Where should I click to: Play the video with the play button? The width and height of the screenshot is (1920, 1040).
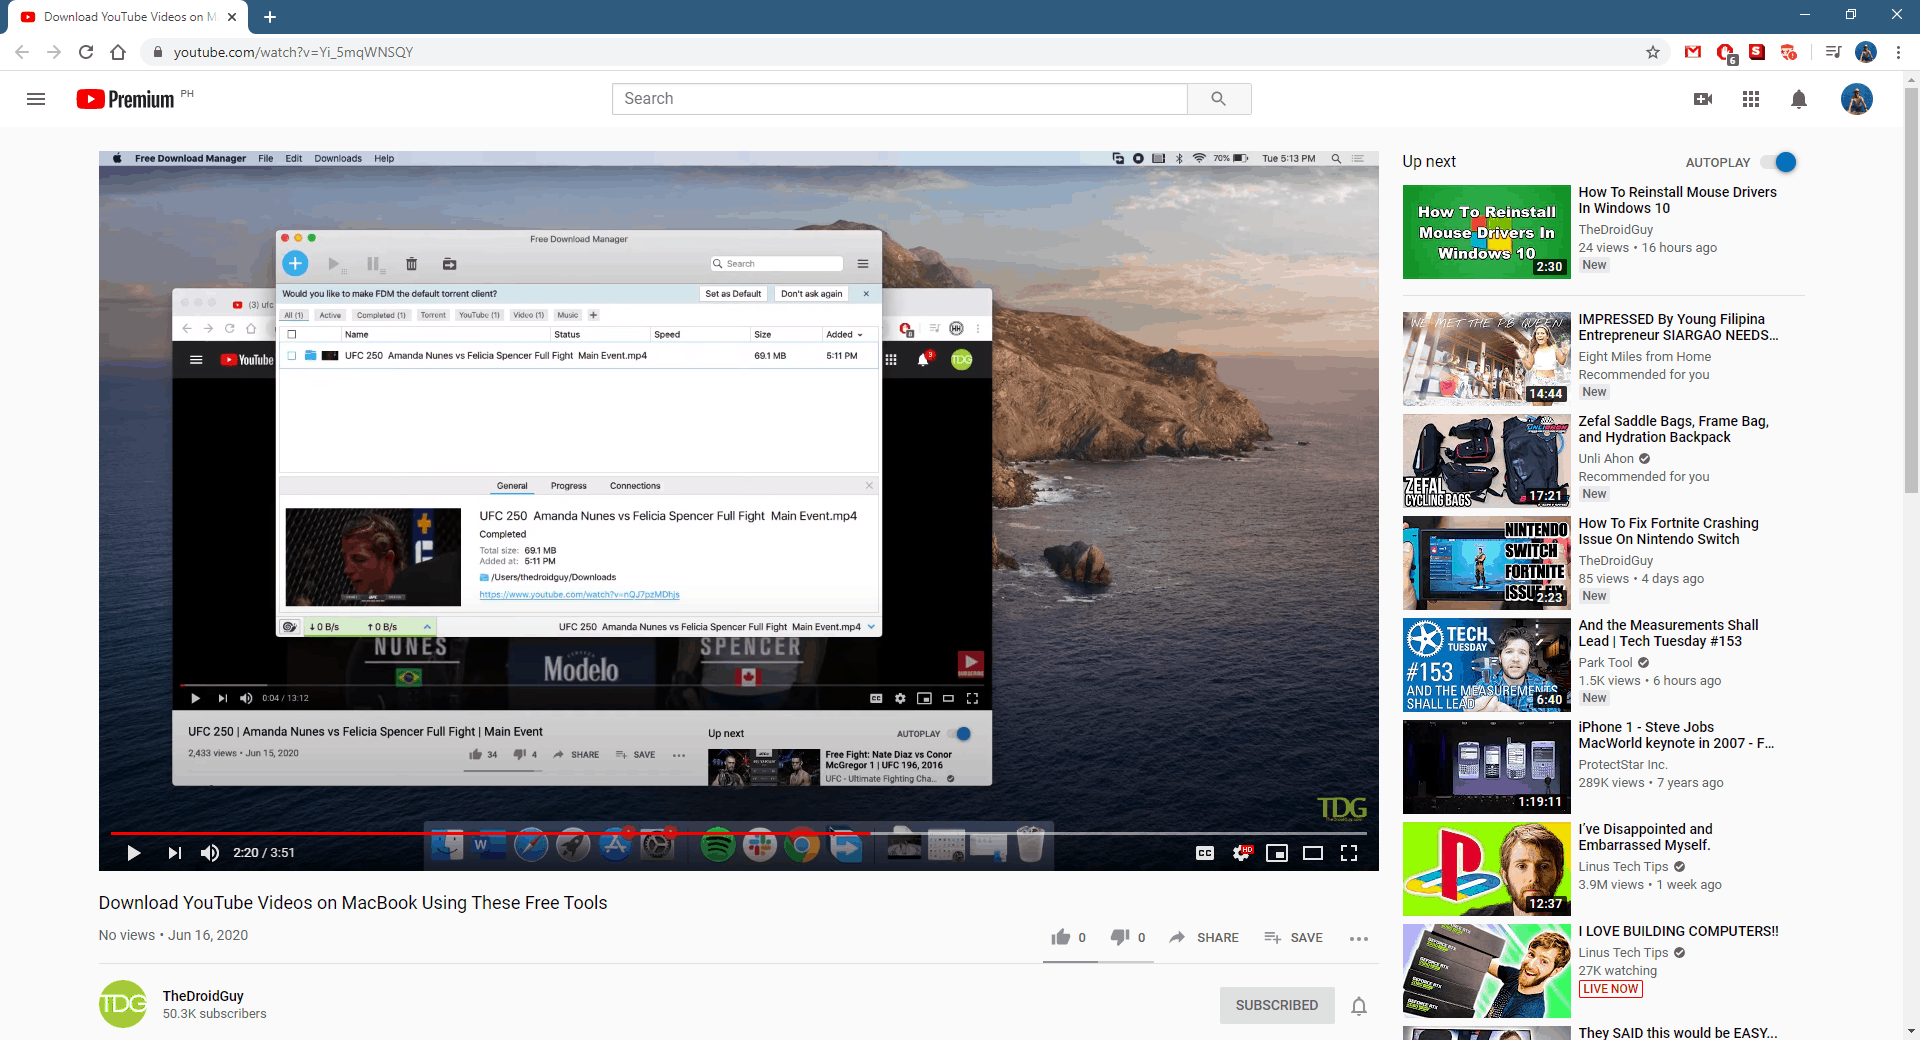(x=134, y=853)
